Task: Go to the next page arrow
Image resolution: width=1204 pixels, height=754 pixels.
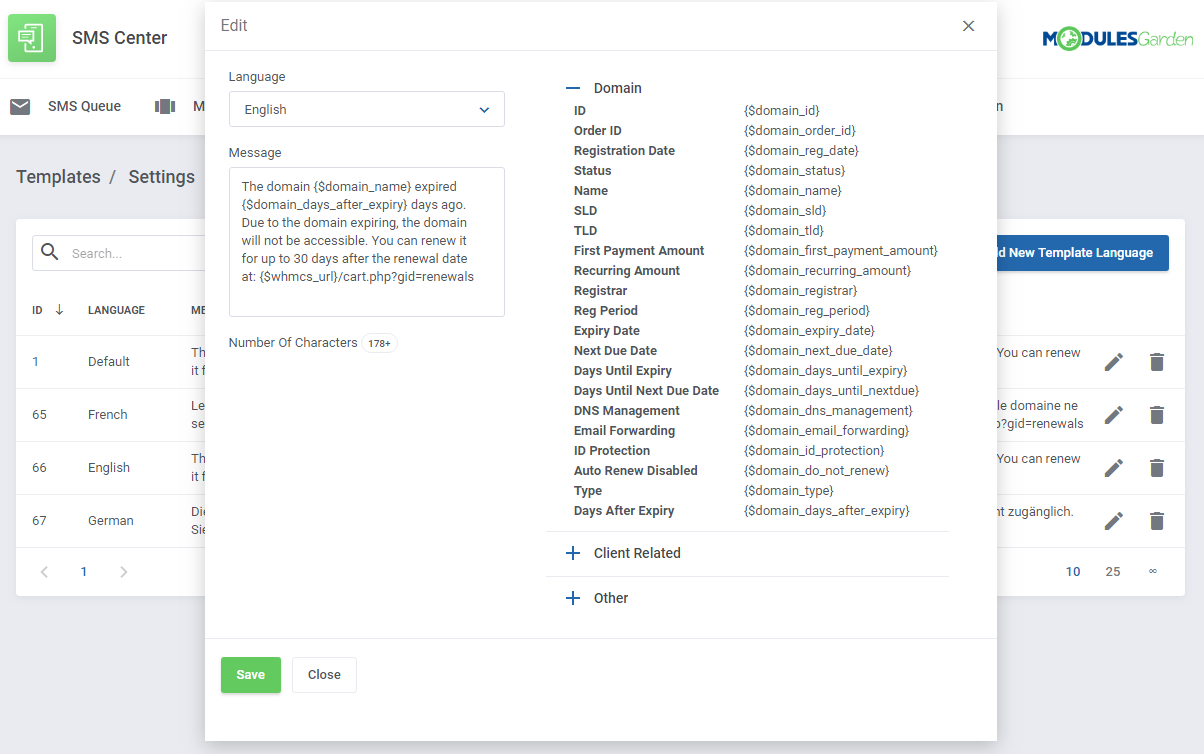Action: pyautogui.click(x=124, y=572)
